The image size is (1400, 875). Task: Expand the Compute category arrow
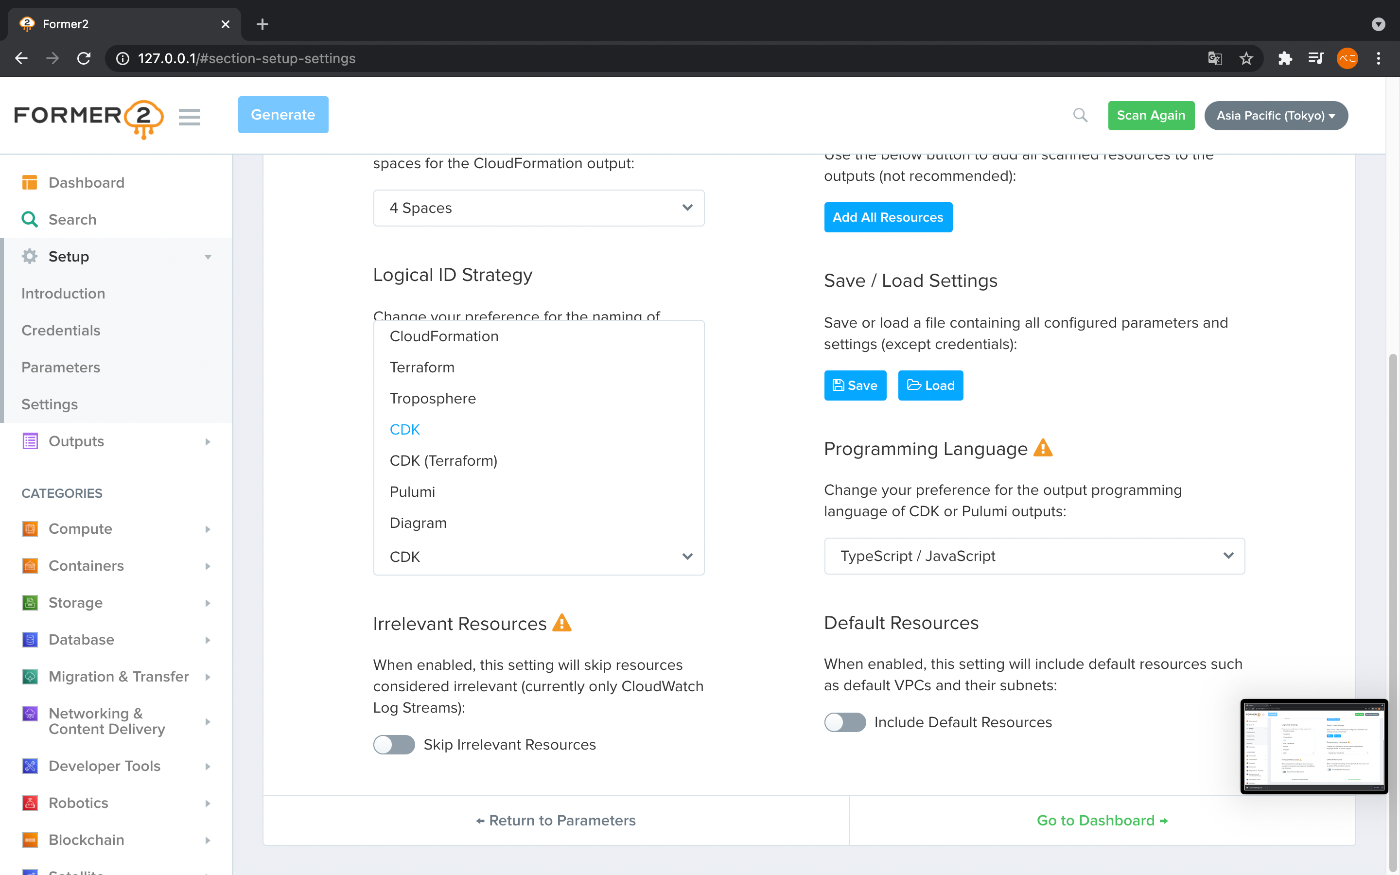click(x=208, y=529)
